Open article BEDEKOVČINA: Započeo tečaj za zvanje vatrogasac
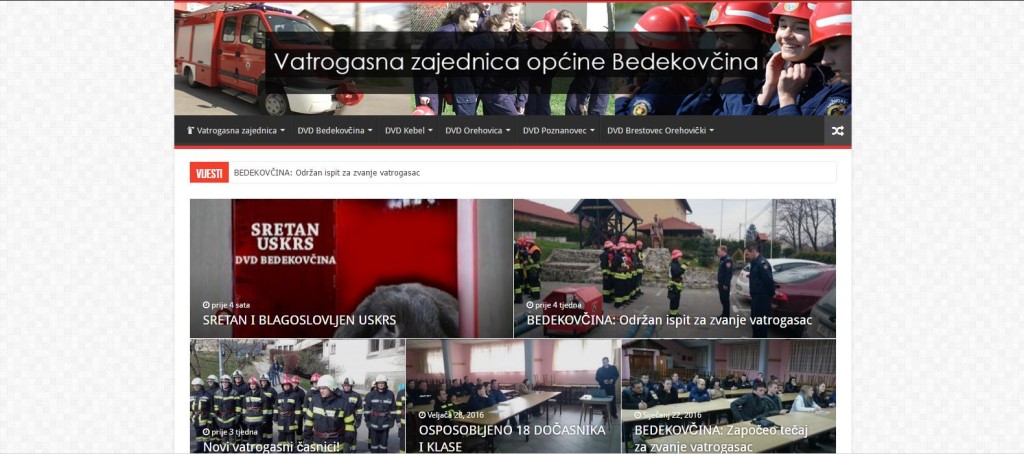 722,438
